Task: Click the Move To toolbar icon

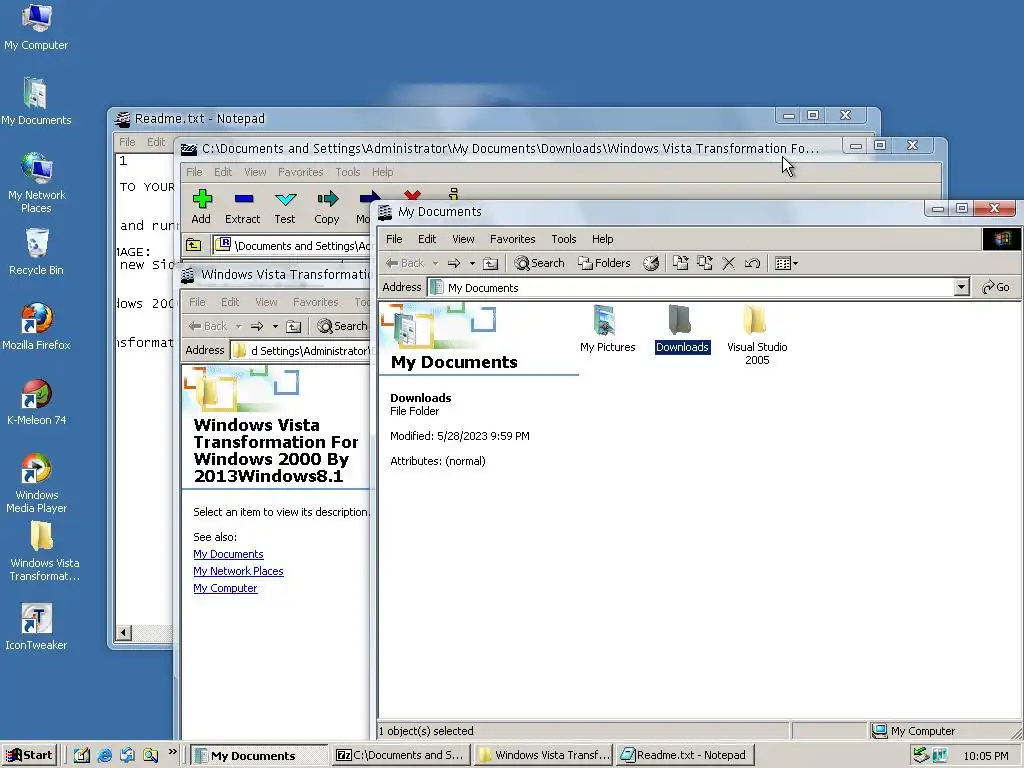Action: (x=680, y=263)
